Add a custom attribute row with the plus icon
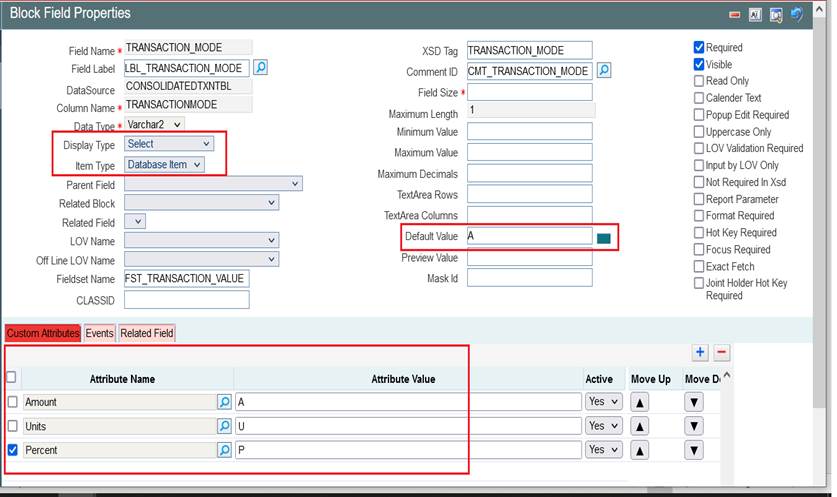 click(x=700, y=352)
